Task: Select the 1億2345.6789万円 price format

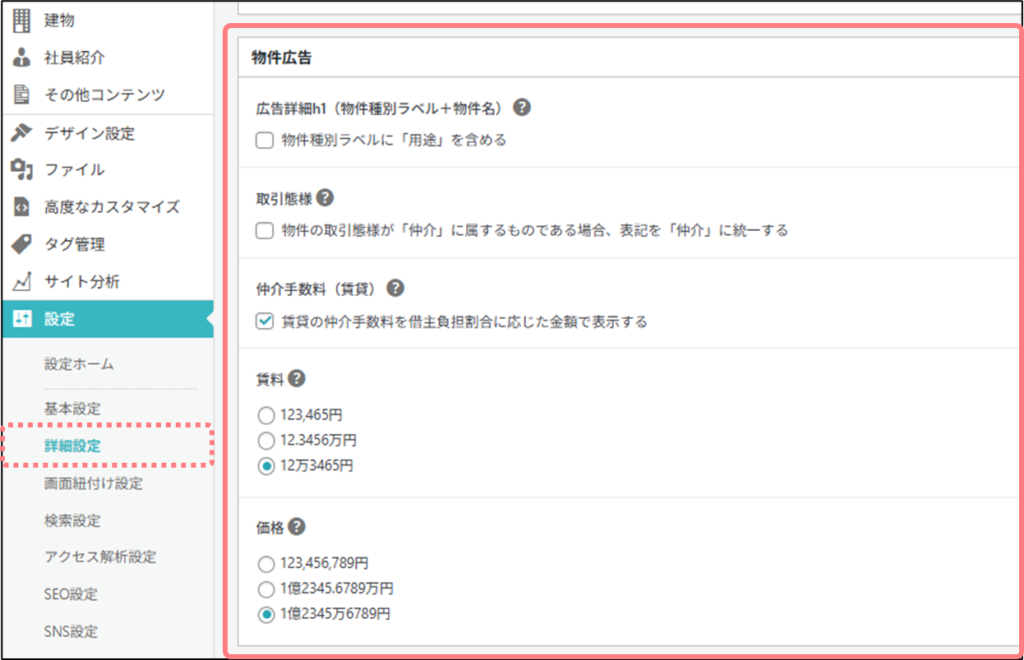Action: (x=265, y=588)
